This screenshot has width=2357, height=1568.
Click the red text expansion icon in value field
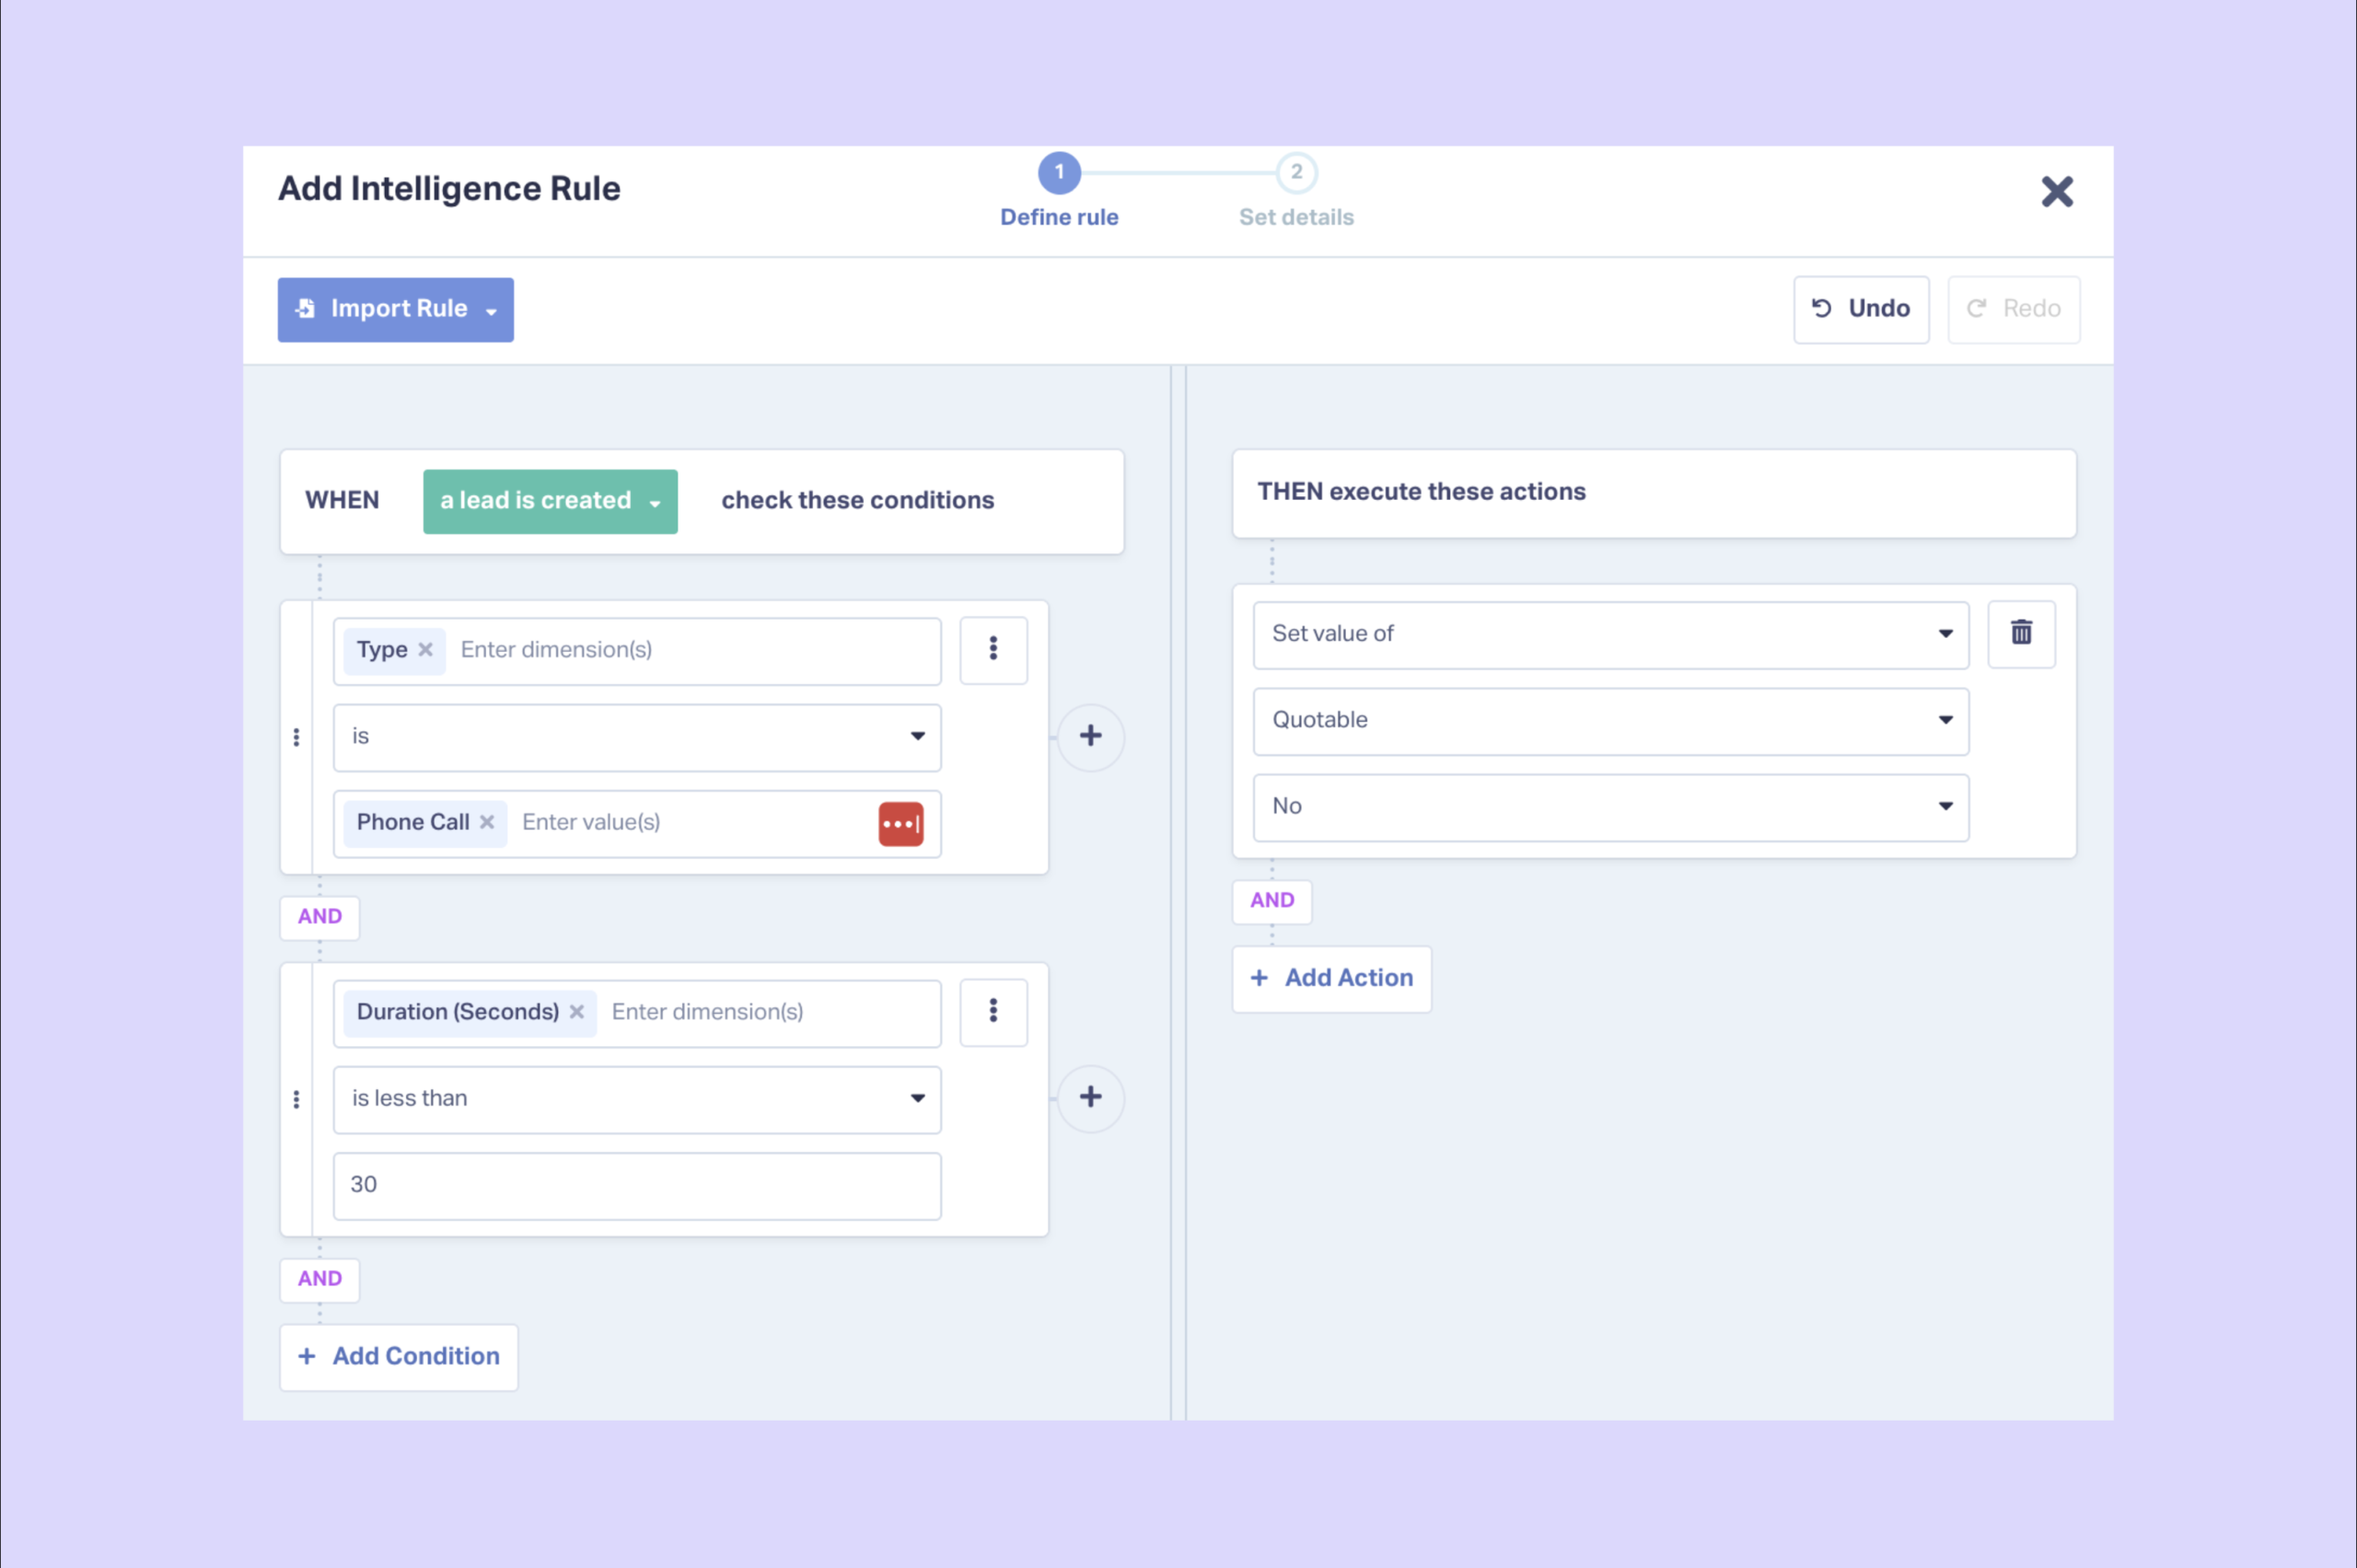click(900, 823)
